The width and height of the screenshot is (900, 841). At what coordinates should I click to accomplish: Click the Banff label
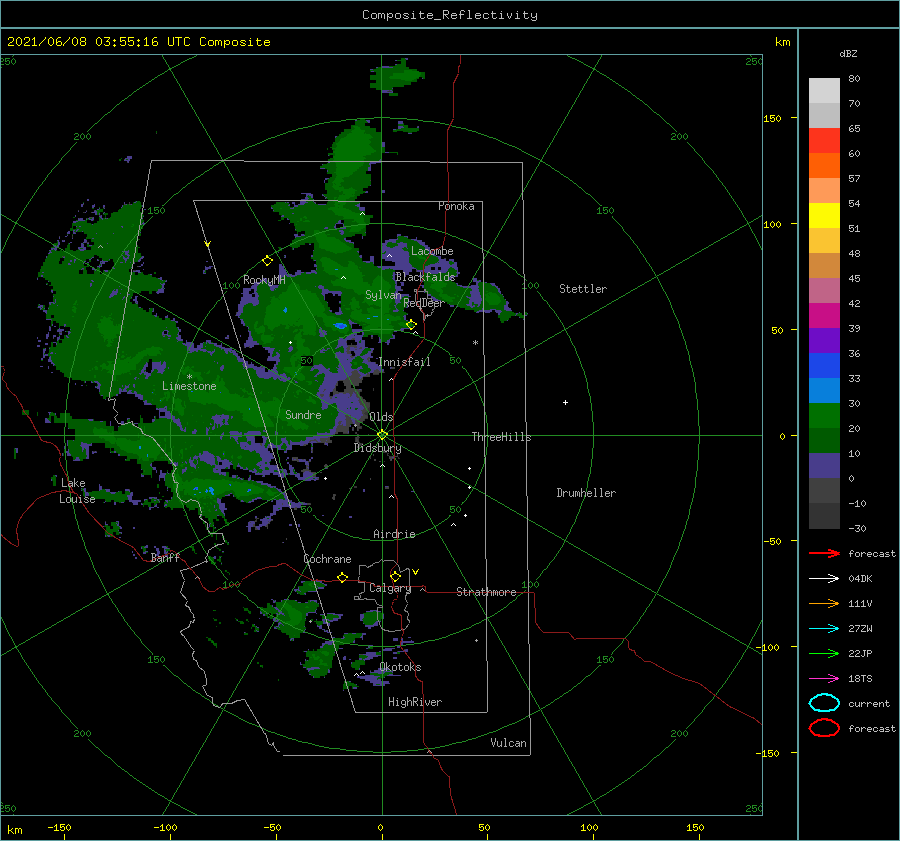click(x=165, y=557)
